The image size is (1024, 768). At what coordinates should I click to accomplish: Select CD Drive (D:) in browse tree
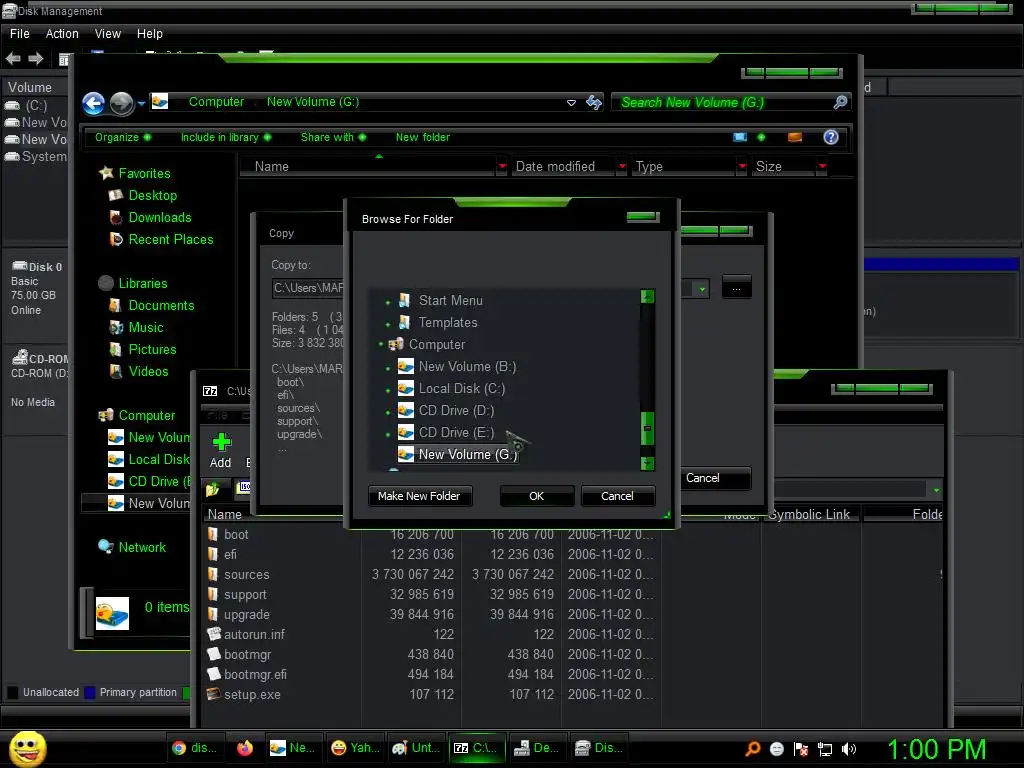point(456,411)
